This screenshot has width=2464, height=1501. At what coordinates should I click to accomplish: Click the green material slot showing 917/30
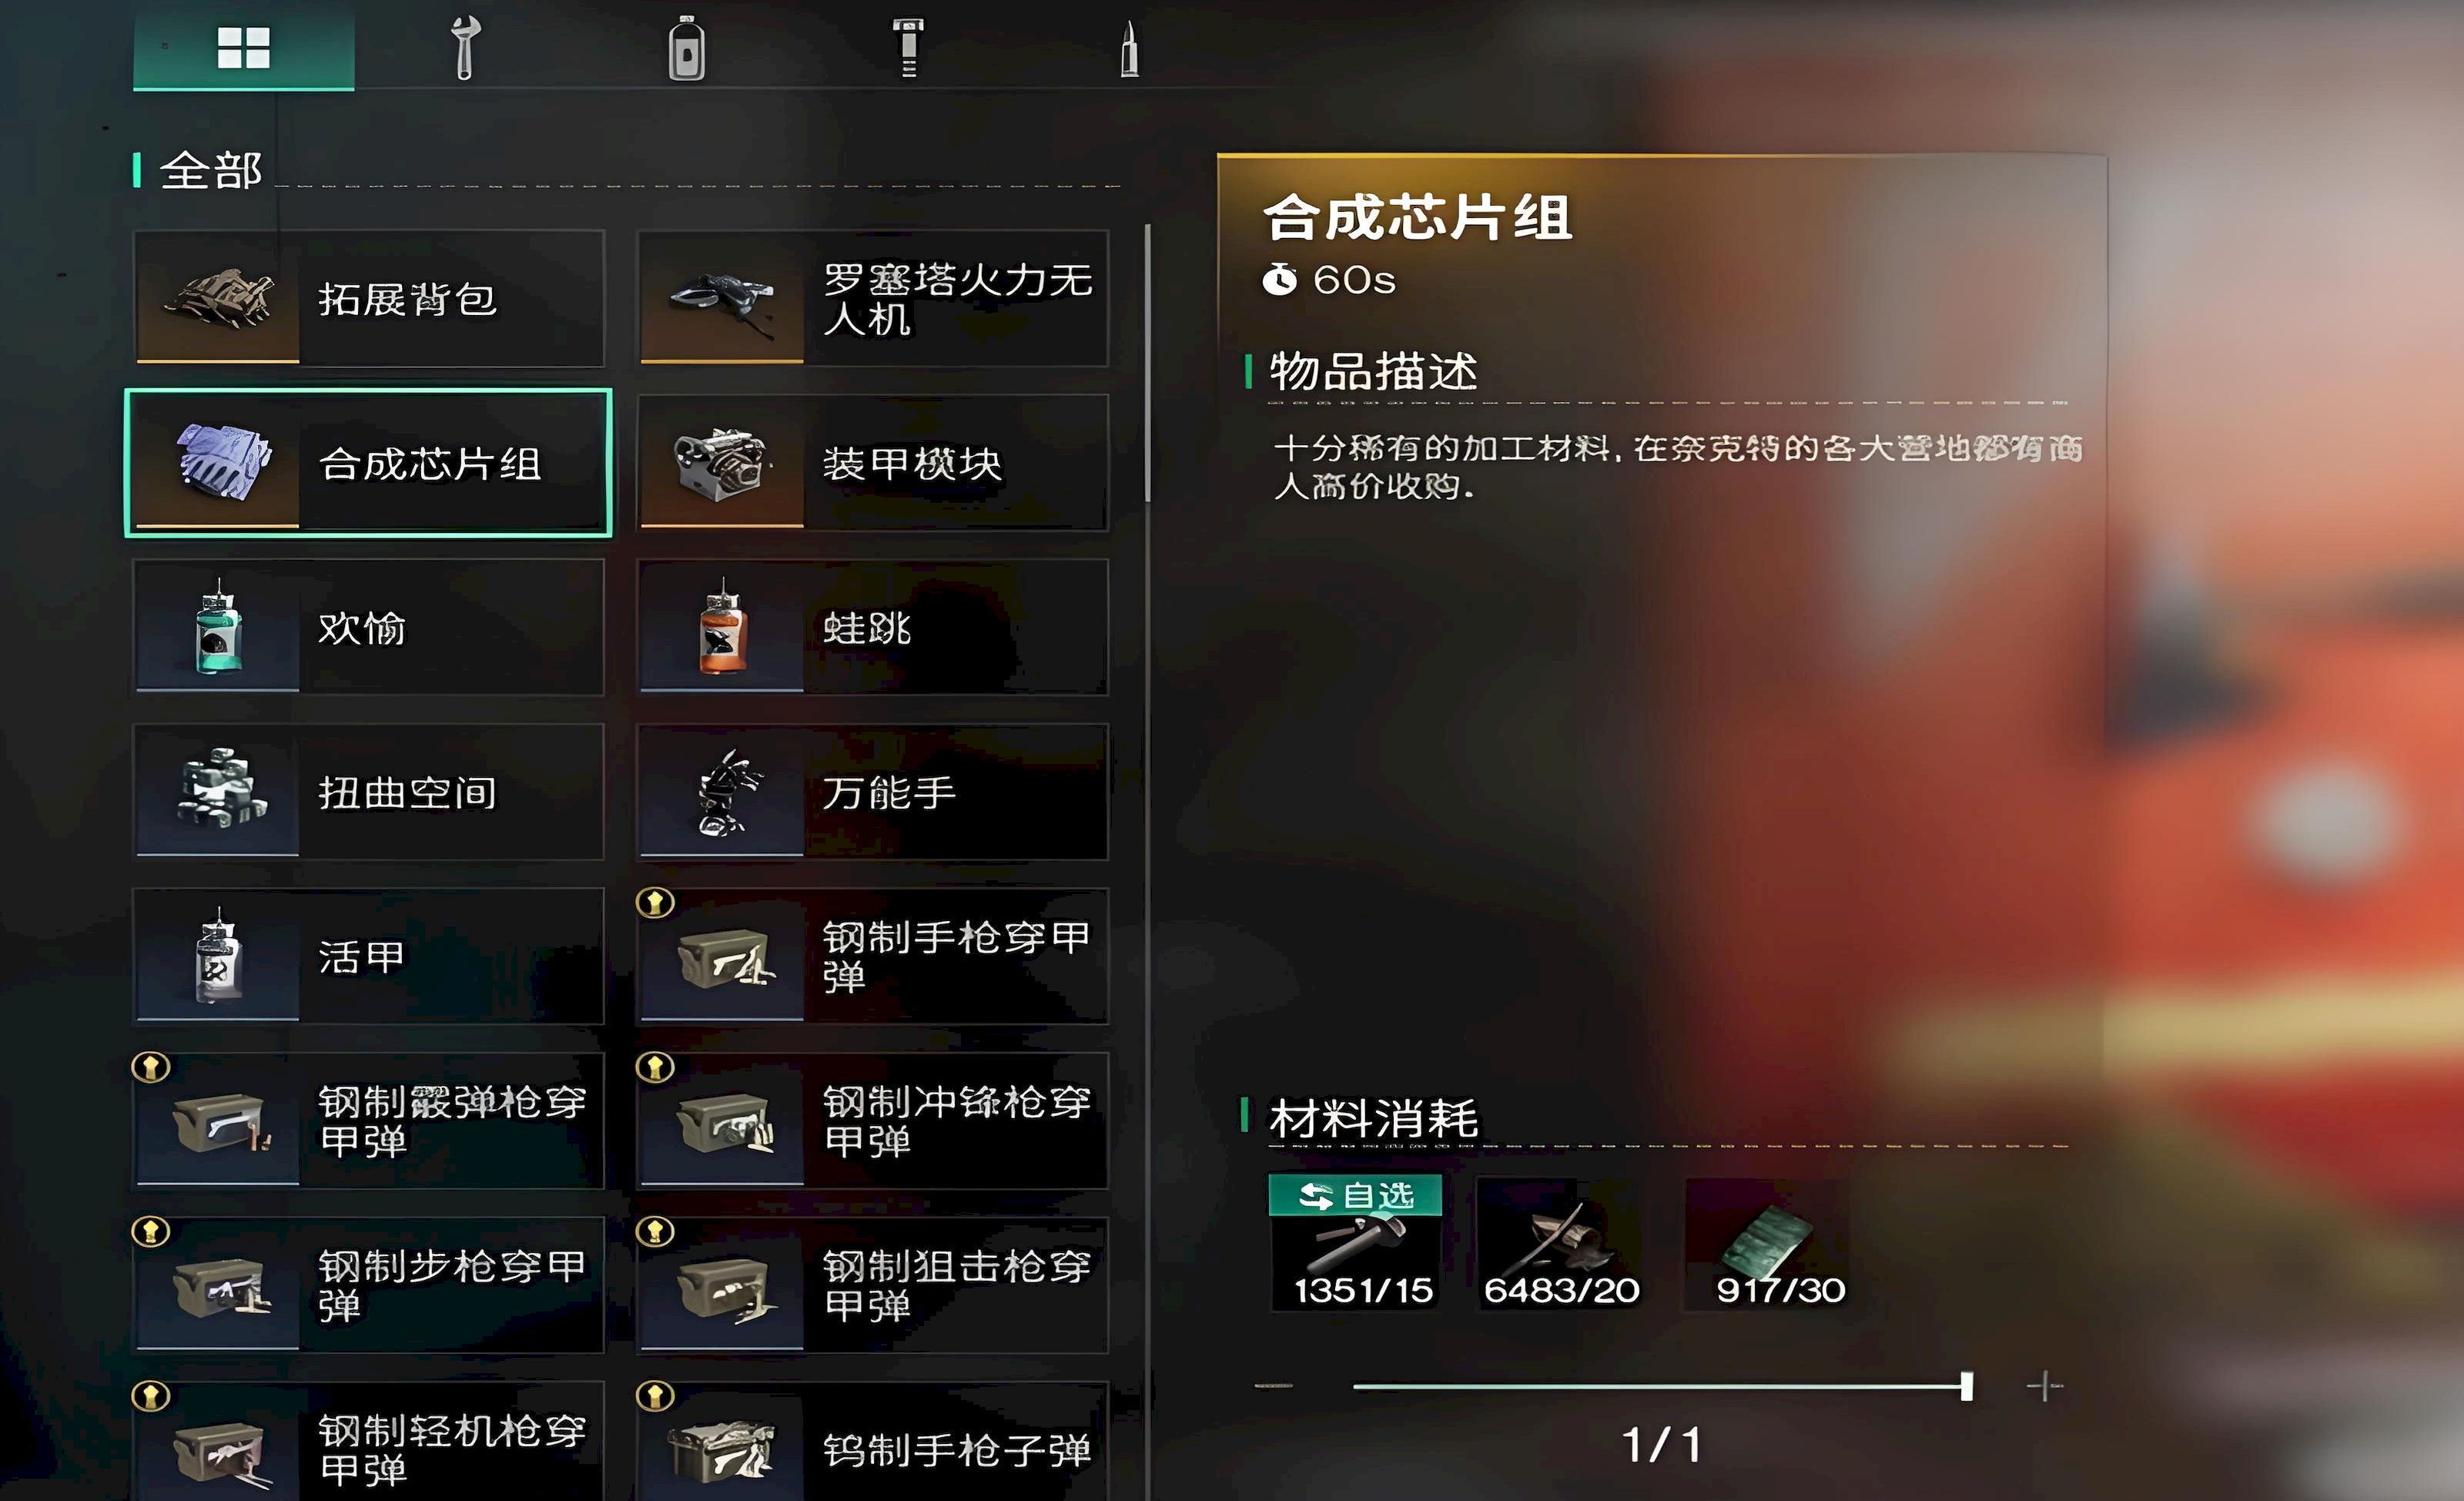(1768, 1244)
